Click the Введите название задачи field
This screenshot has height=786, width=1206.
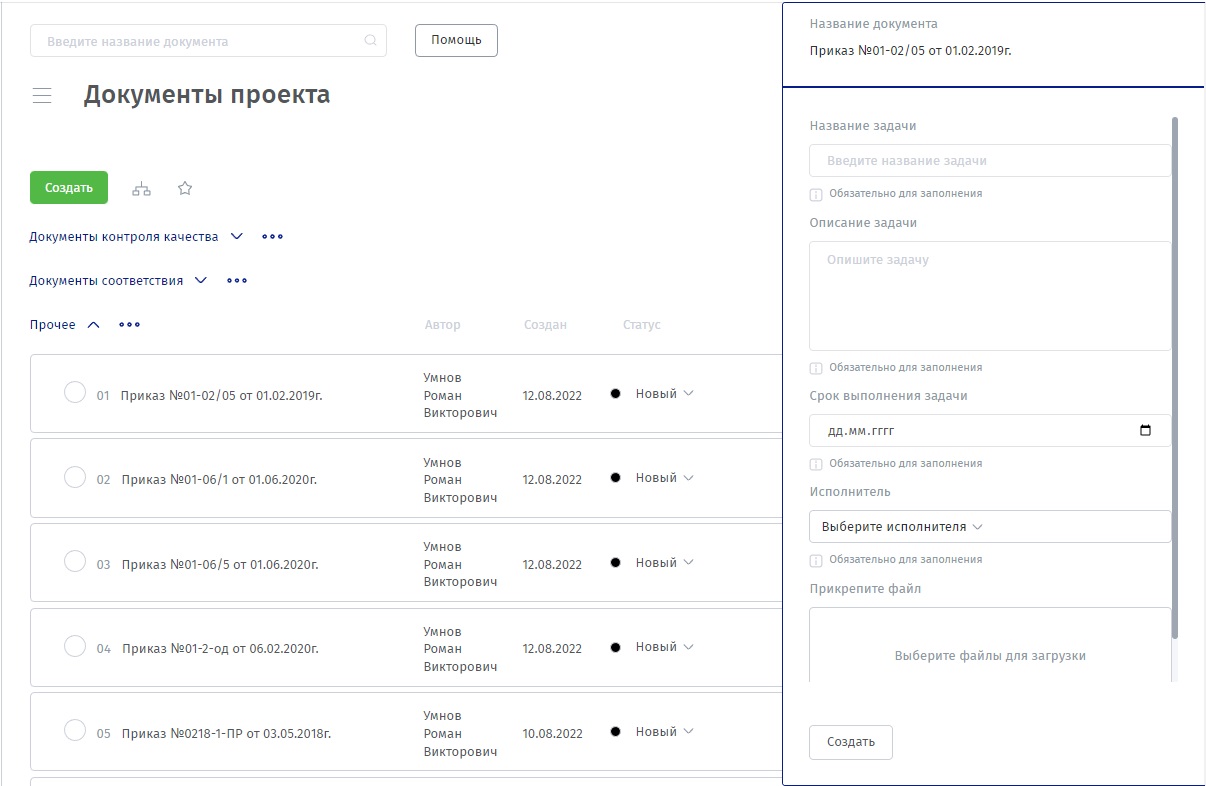(990, 161)
